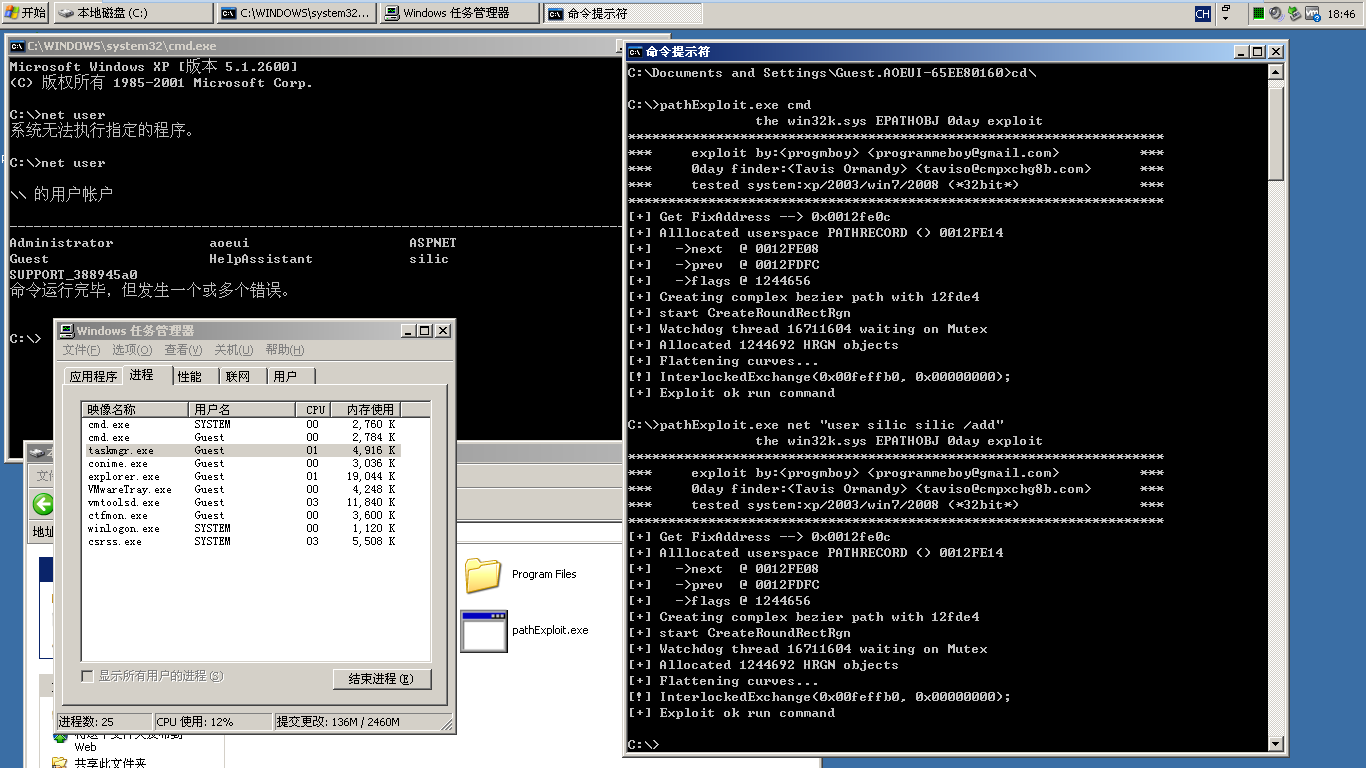Select the ctfmon.exe process row
The height and width of the screenshot is (768, 1366).
click(x=241, y=515)
